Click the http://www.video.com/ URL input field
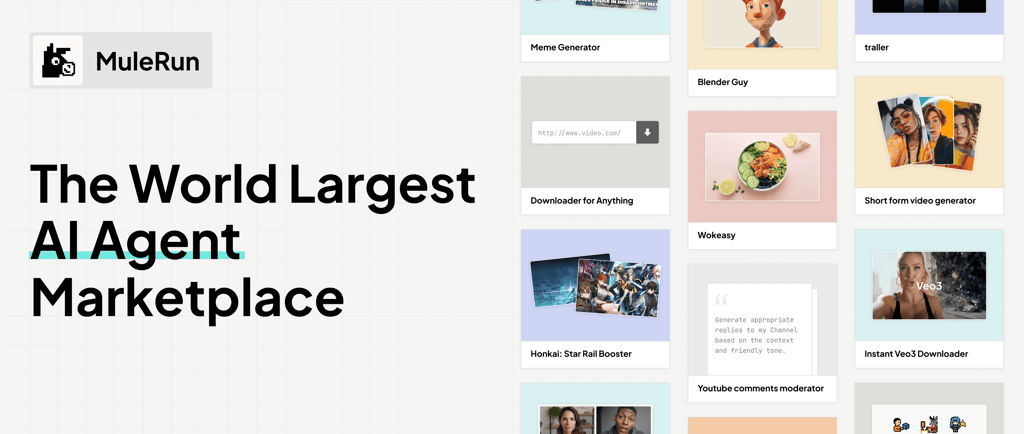The width and height of the screenshot is (1024, 434). [x=584, y=132]
